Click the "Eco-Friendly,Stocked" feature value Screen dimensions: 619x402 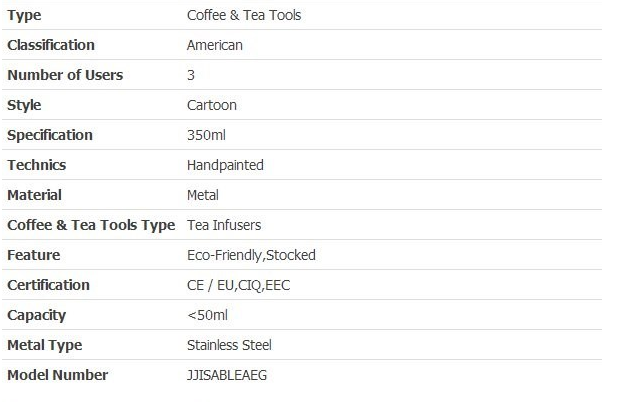click(x=251, y=255)
